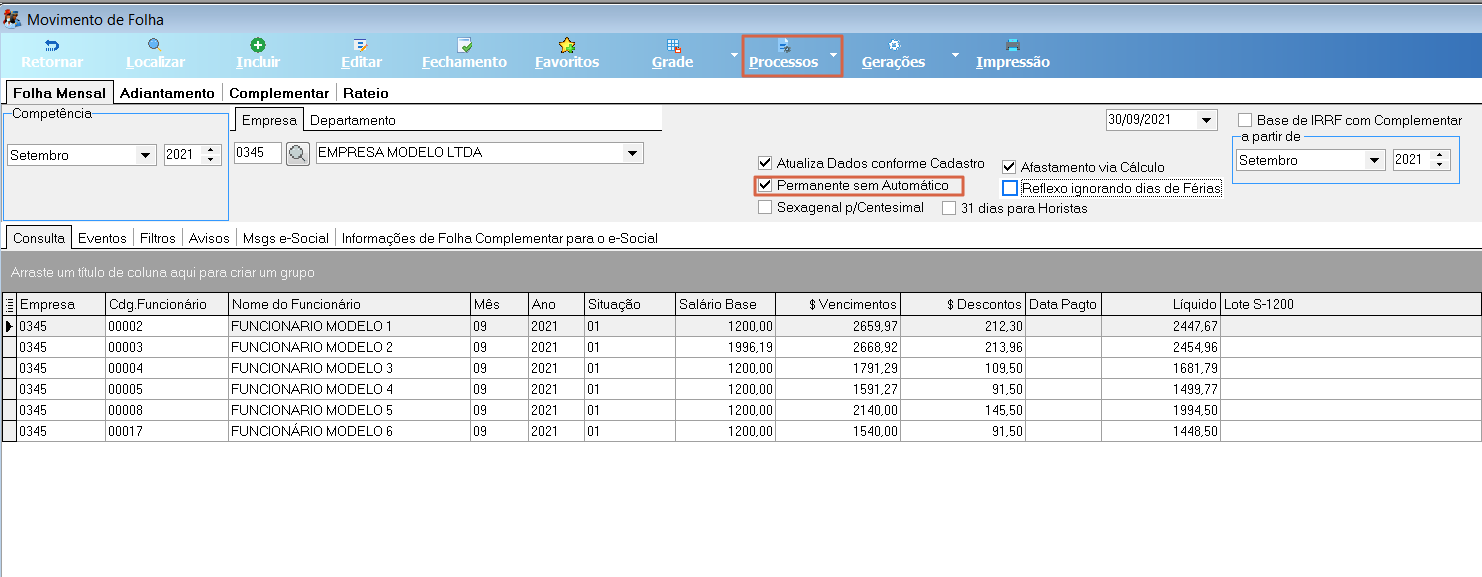The height and width of the screenshot is (577, 1482).
Task: Switch to Complementar tab
Action: [x=279, y=92]
